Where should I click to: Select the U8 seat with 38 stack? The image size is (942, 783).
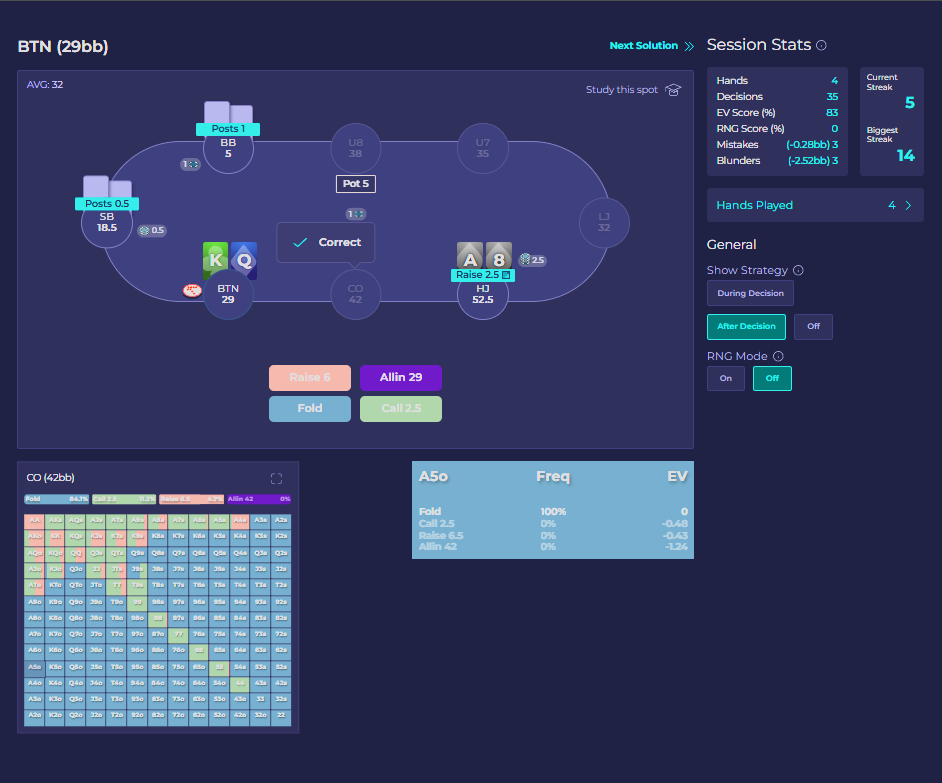tap(356, 148)
